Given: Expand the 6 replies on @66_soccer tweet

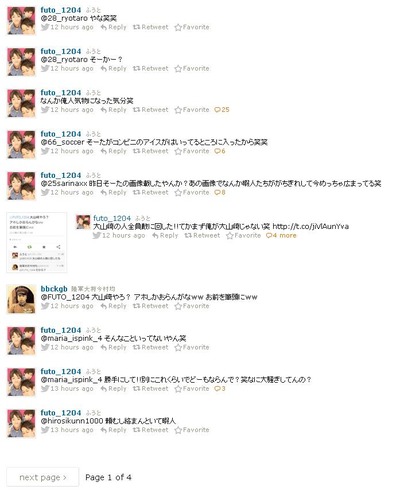Looking at the screenshot, I should coord(220,151).
